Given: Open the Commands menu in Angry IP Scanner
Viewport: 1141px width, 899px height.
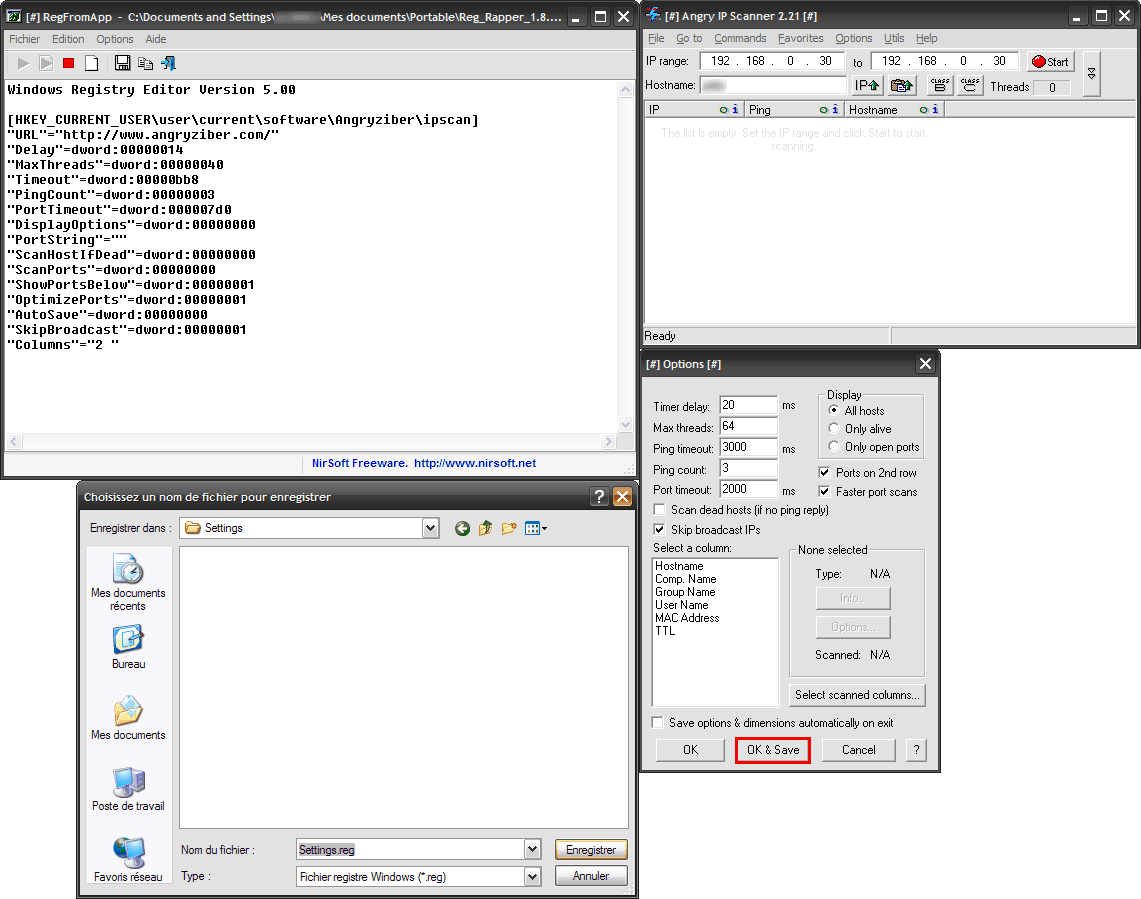Looking at the screenshot, I should tap(740, 39).
